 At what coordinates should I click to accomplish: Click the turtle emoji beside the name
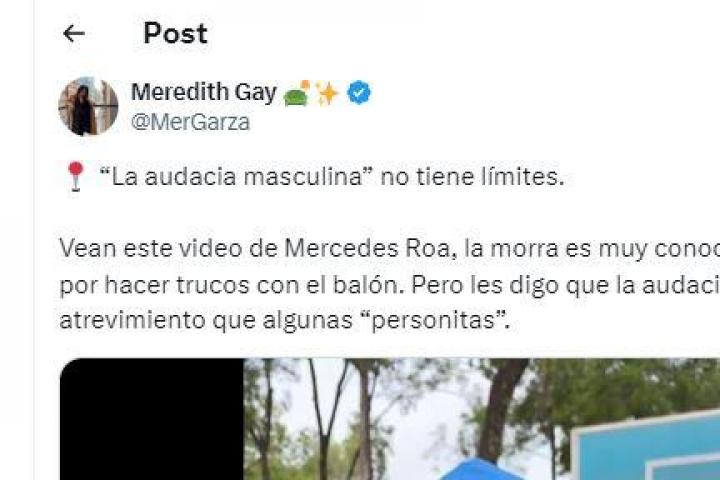pyautogui.click(x=297, y=93)
